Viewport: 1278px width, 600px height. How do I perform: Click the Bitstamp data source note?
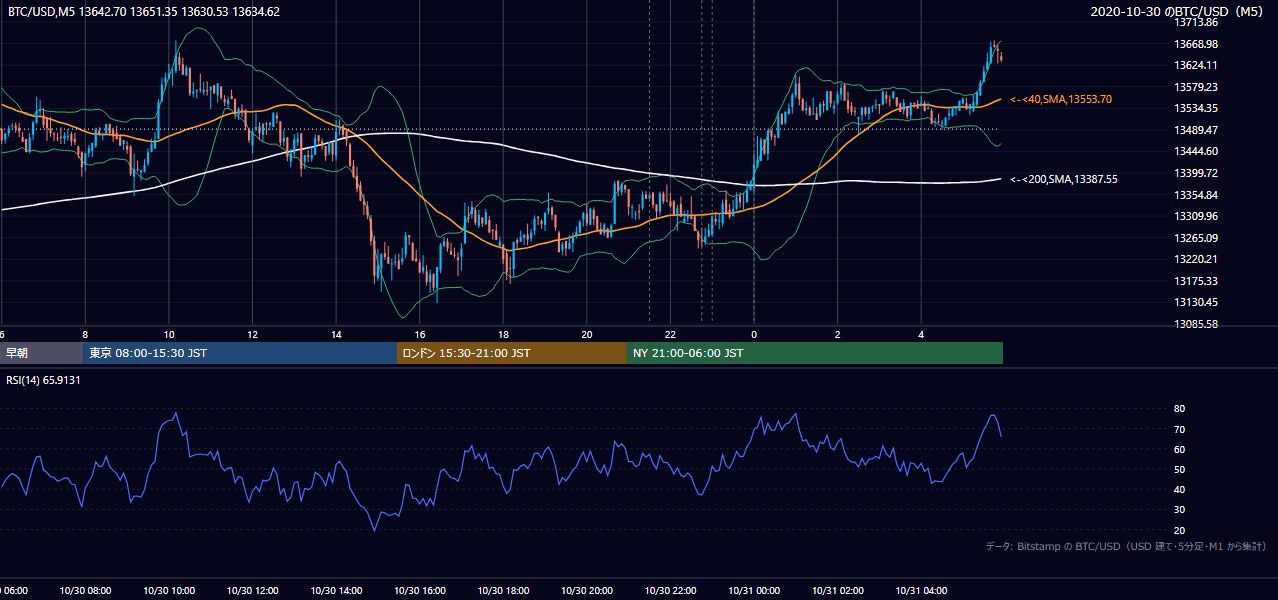[x=1126, y=547]
